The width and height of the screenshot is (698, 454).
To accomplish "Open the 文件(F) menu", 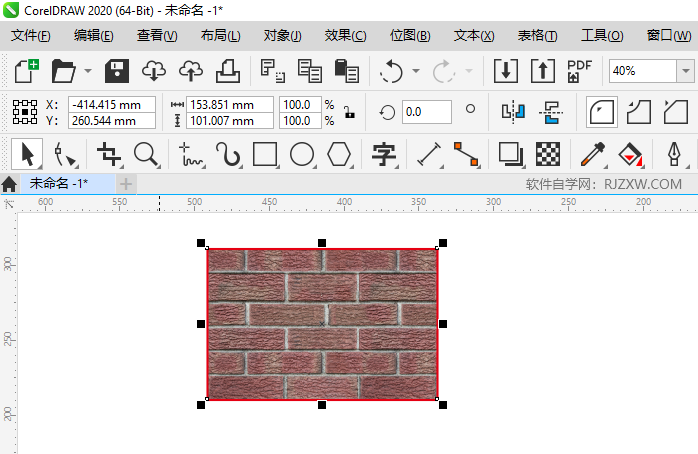I will point(30,35).
